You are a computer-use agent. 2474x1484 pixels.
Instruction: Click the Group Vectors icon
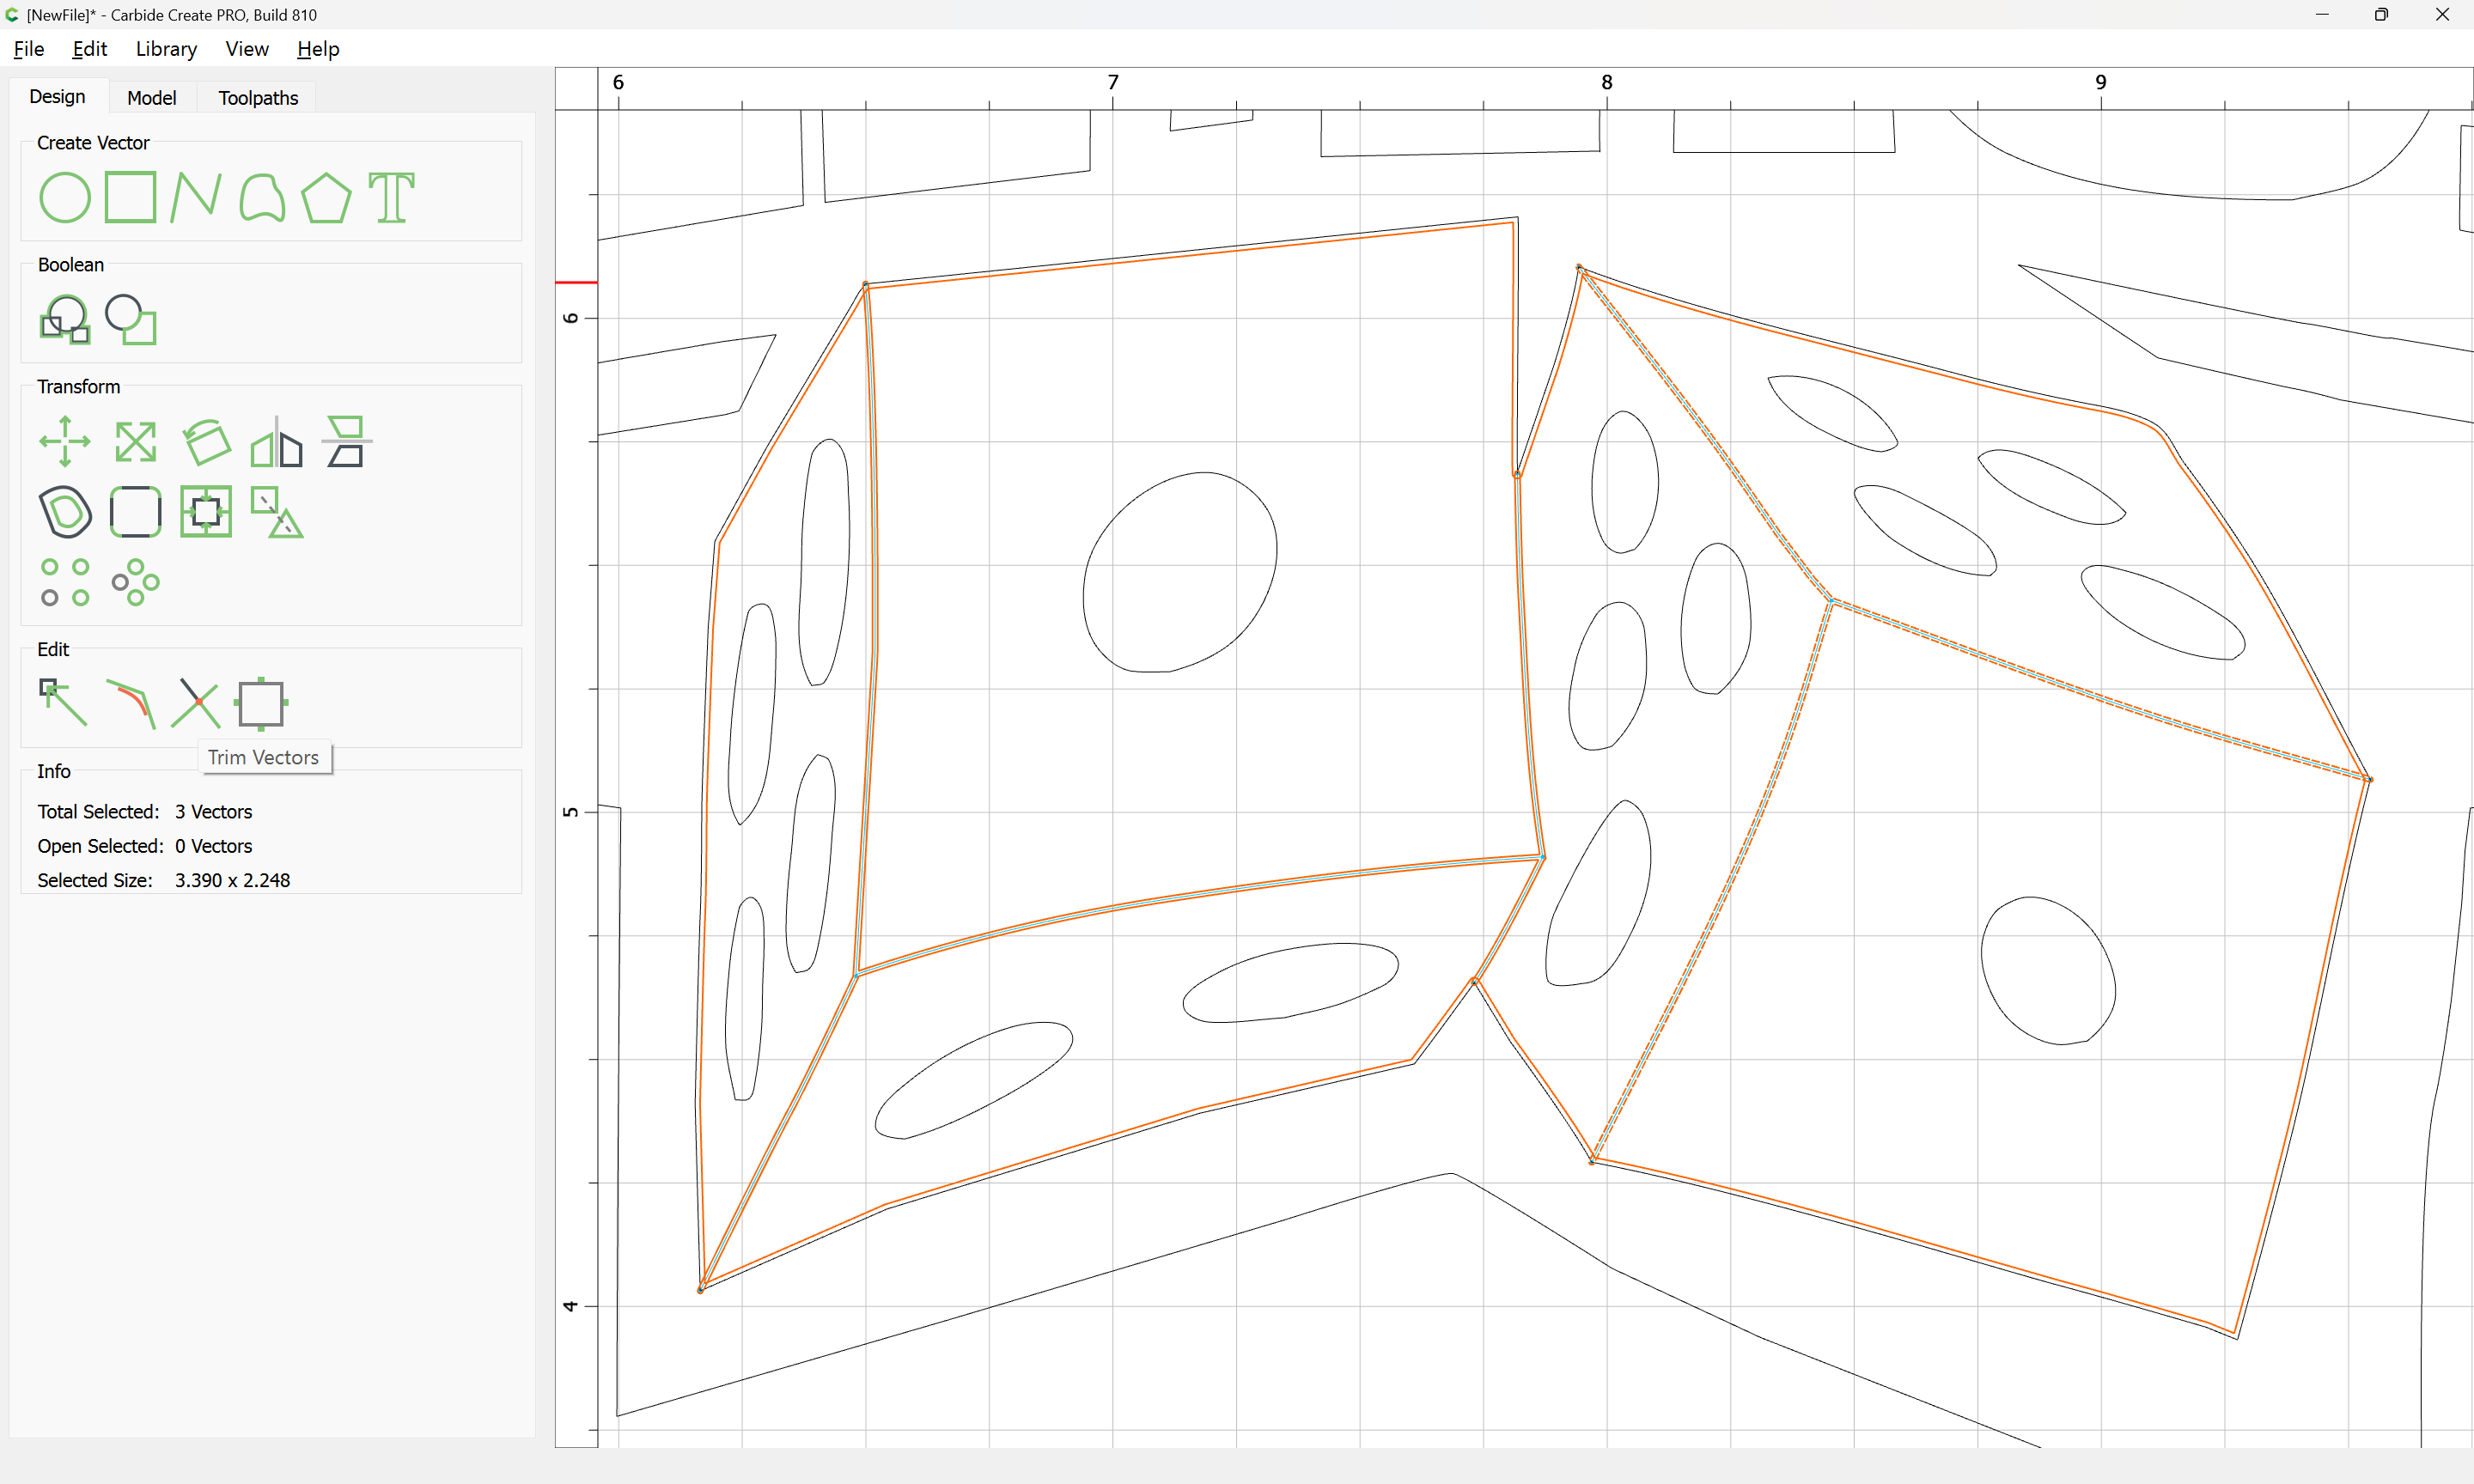276,511
